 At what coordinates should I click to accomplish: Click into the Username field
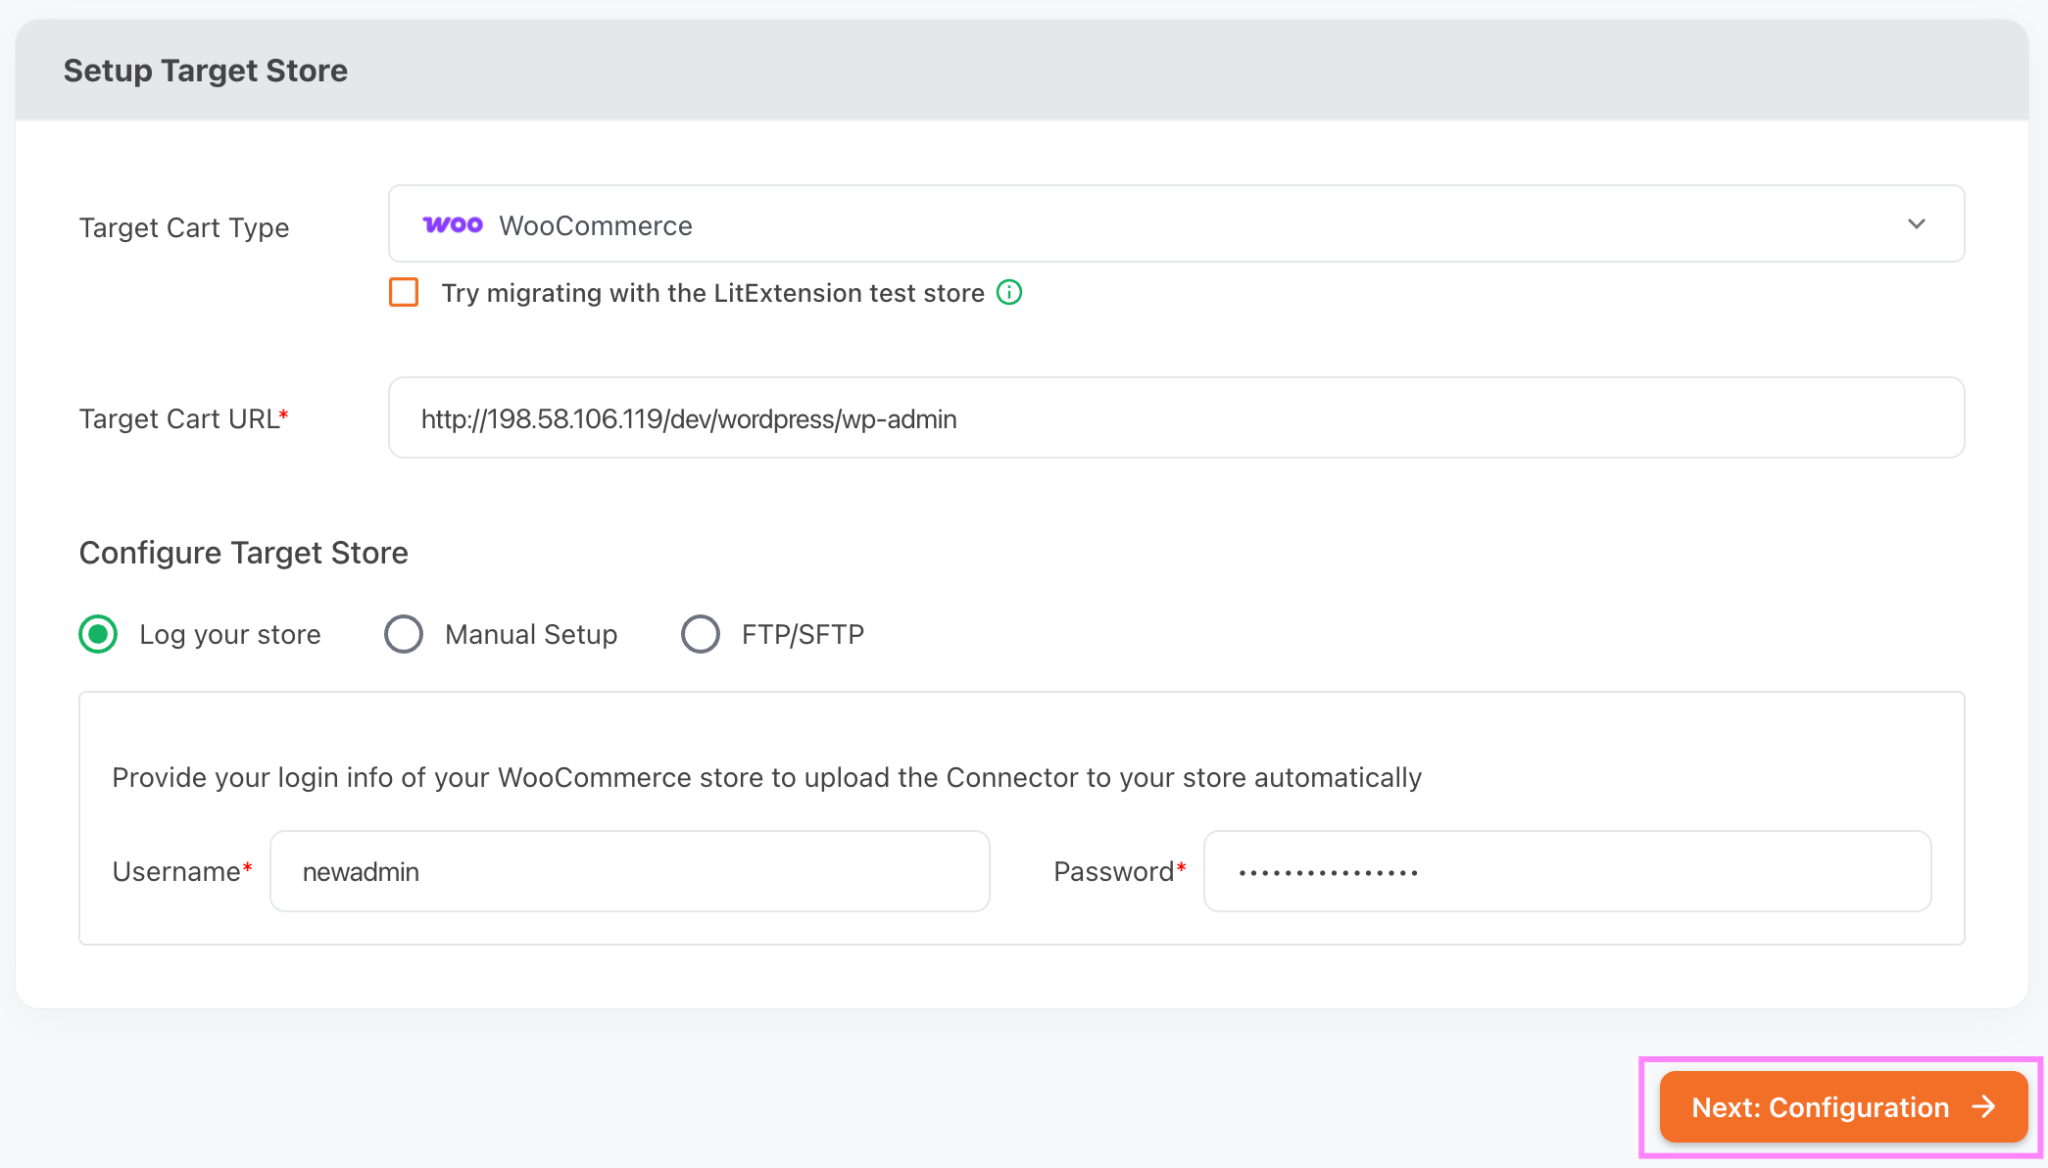(x=630, y=871)
